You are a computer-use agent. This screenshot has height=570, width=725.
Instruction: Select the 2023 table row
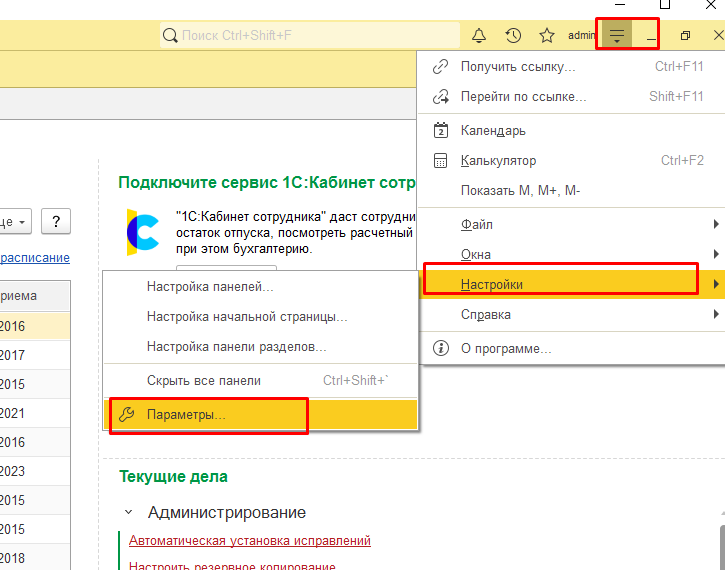pos(35,471)
